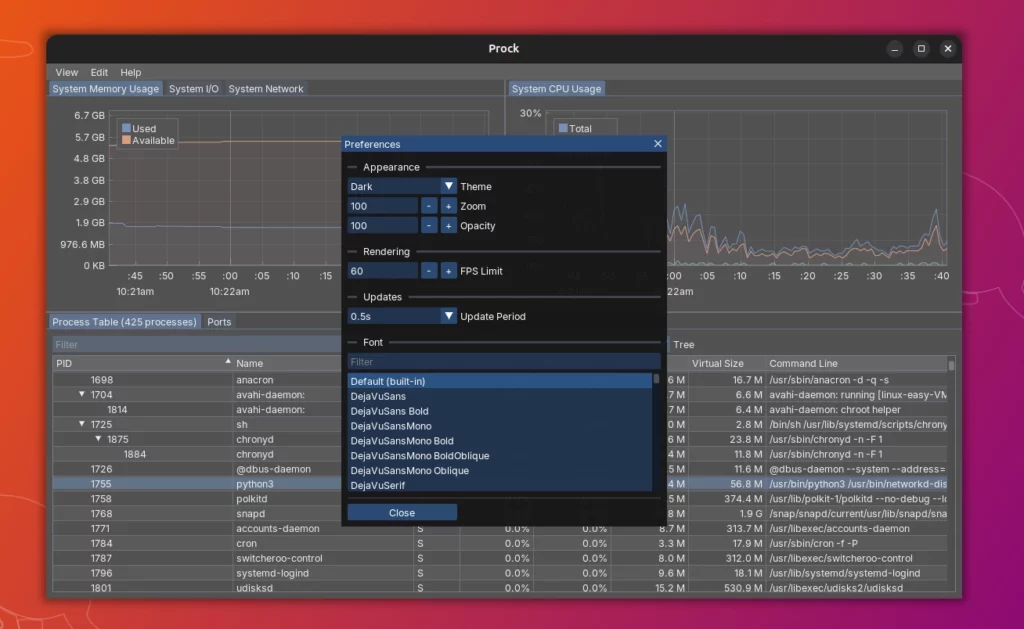This screenshot has height=629, width=1024.
Task: Close the Preferences dialog with X icon
Action: coord(658,144)
